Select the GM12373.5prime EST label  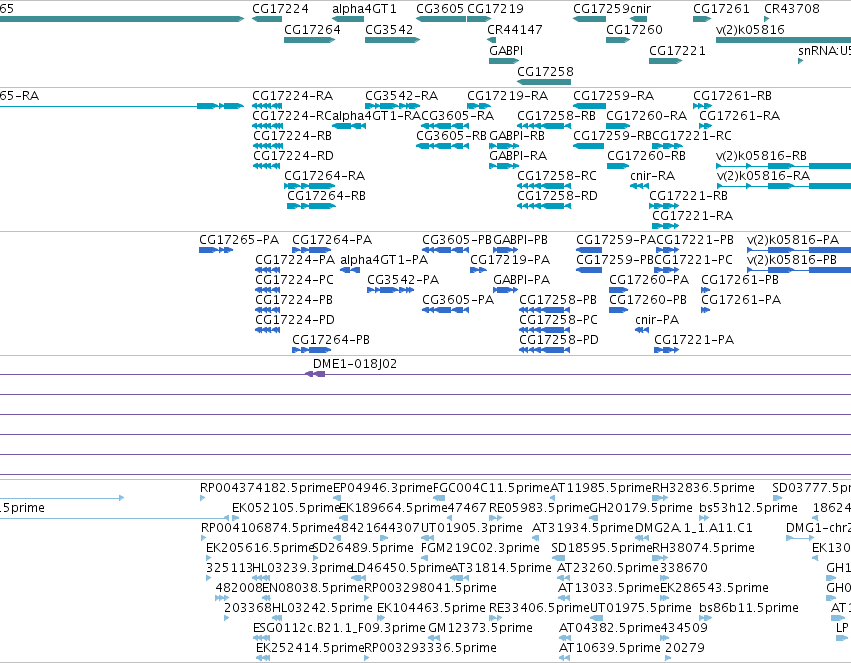480,628
